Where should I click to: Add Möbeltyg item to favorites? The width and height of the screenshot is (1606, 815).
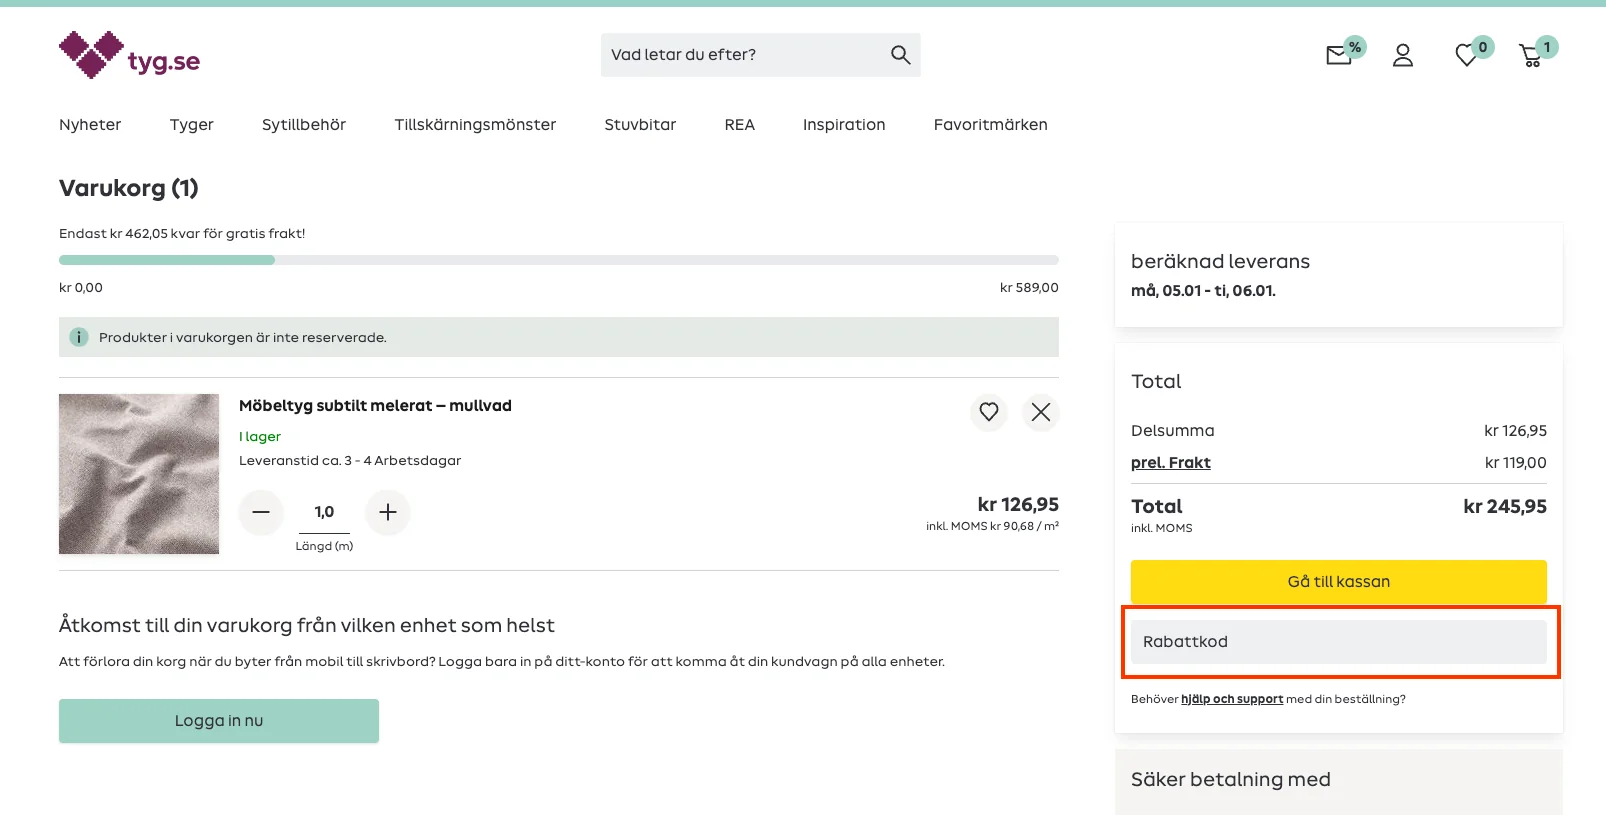988,412
